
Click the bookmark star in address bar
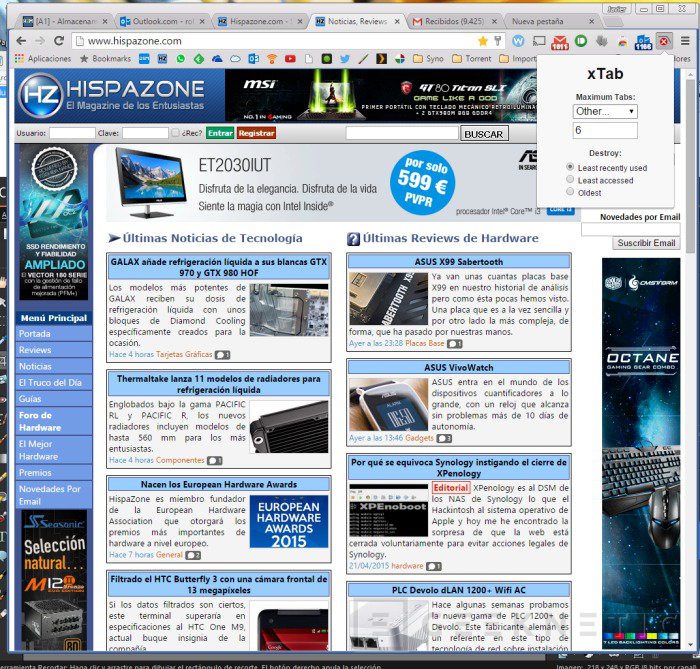coord(483,41)
